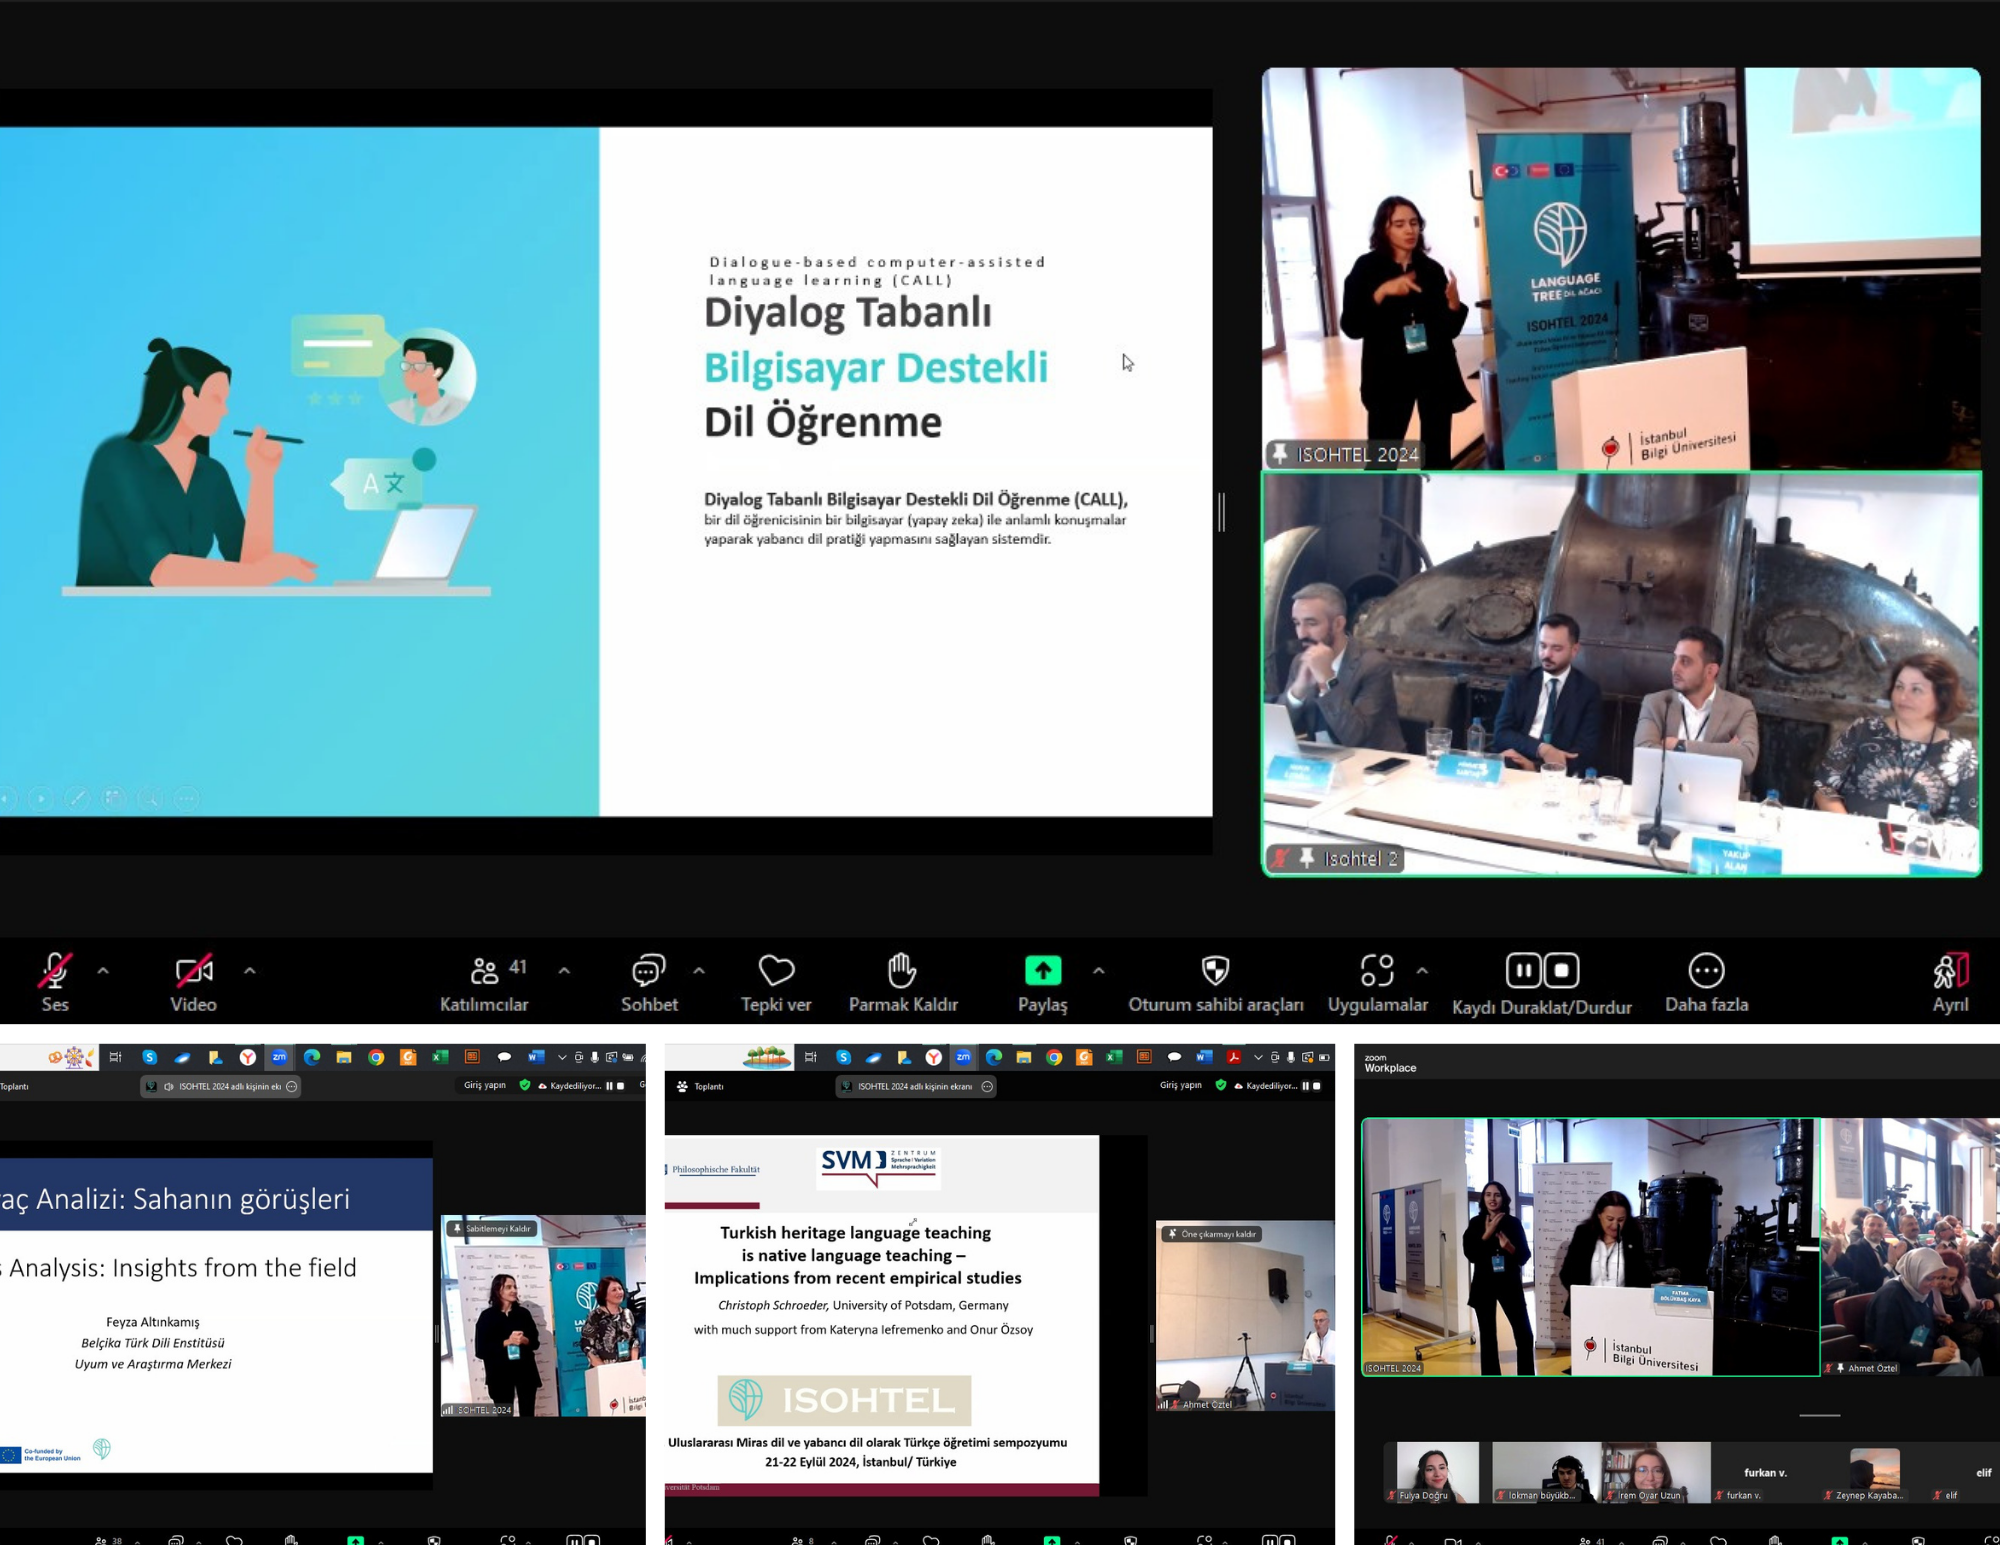Click the green Paylaş share button
This screenshot has width=2000, height=1545.
point(1042,970)
